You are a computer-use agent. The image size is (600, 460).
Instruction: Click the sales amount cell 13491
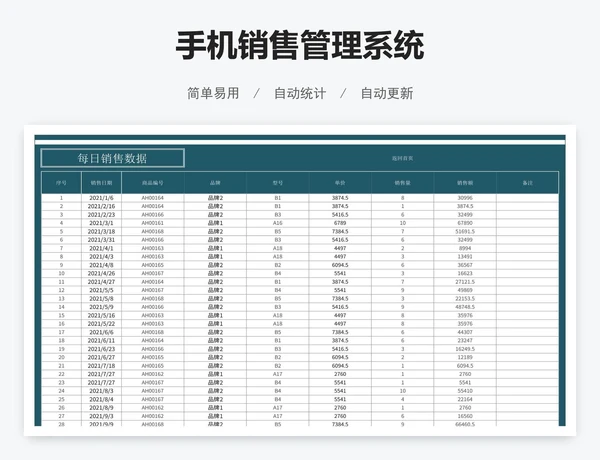[465, 257]
